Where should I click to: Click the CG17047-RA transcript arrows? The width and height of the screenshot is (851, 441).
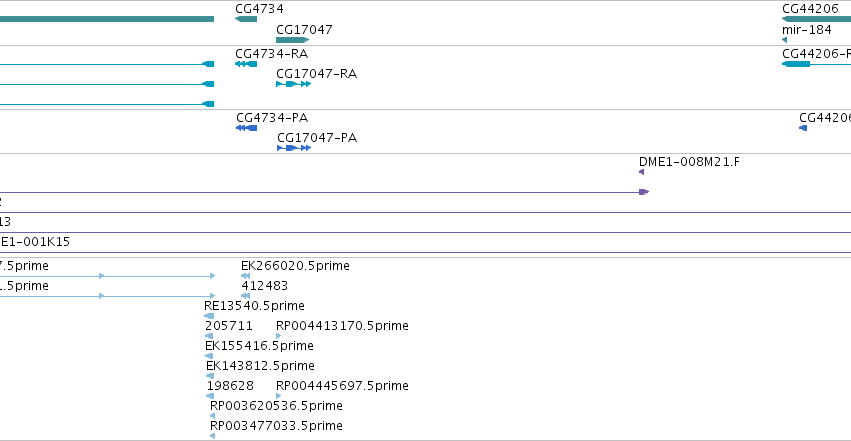[294, 84]
